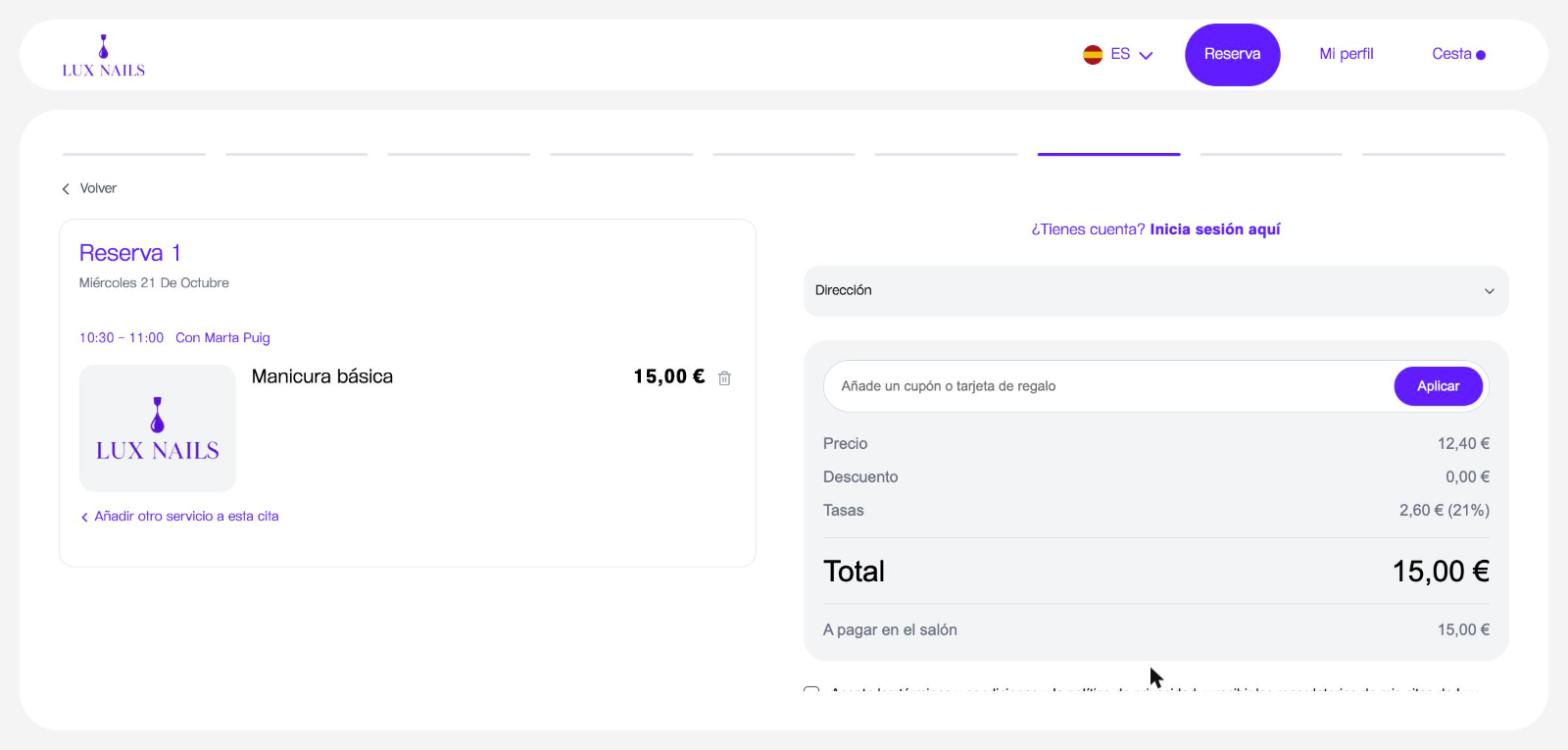Click the Precio value 12,40 €
This screenshot has width=1568, height=750.
click(x=1464, y=444)
